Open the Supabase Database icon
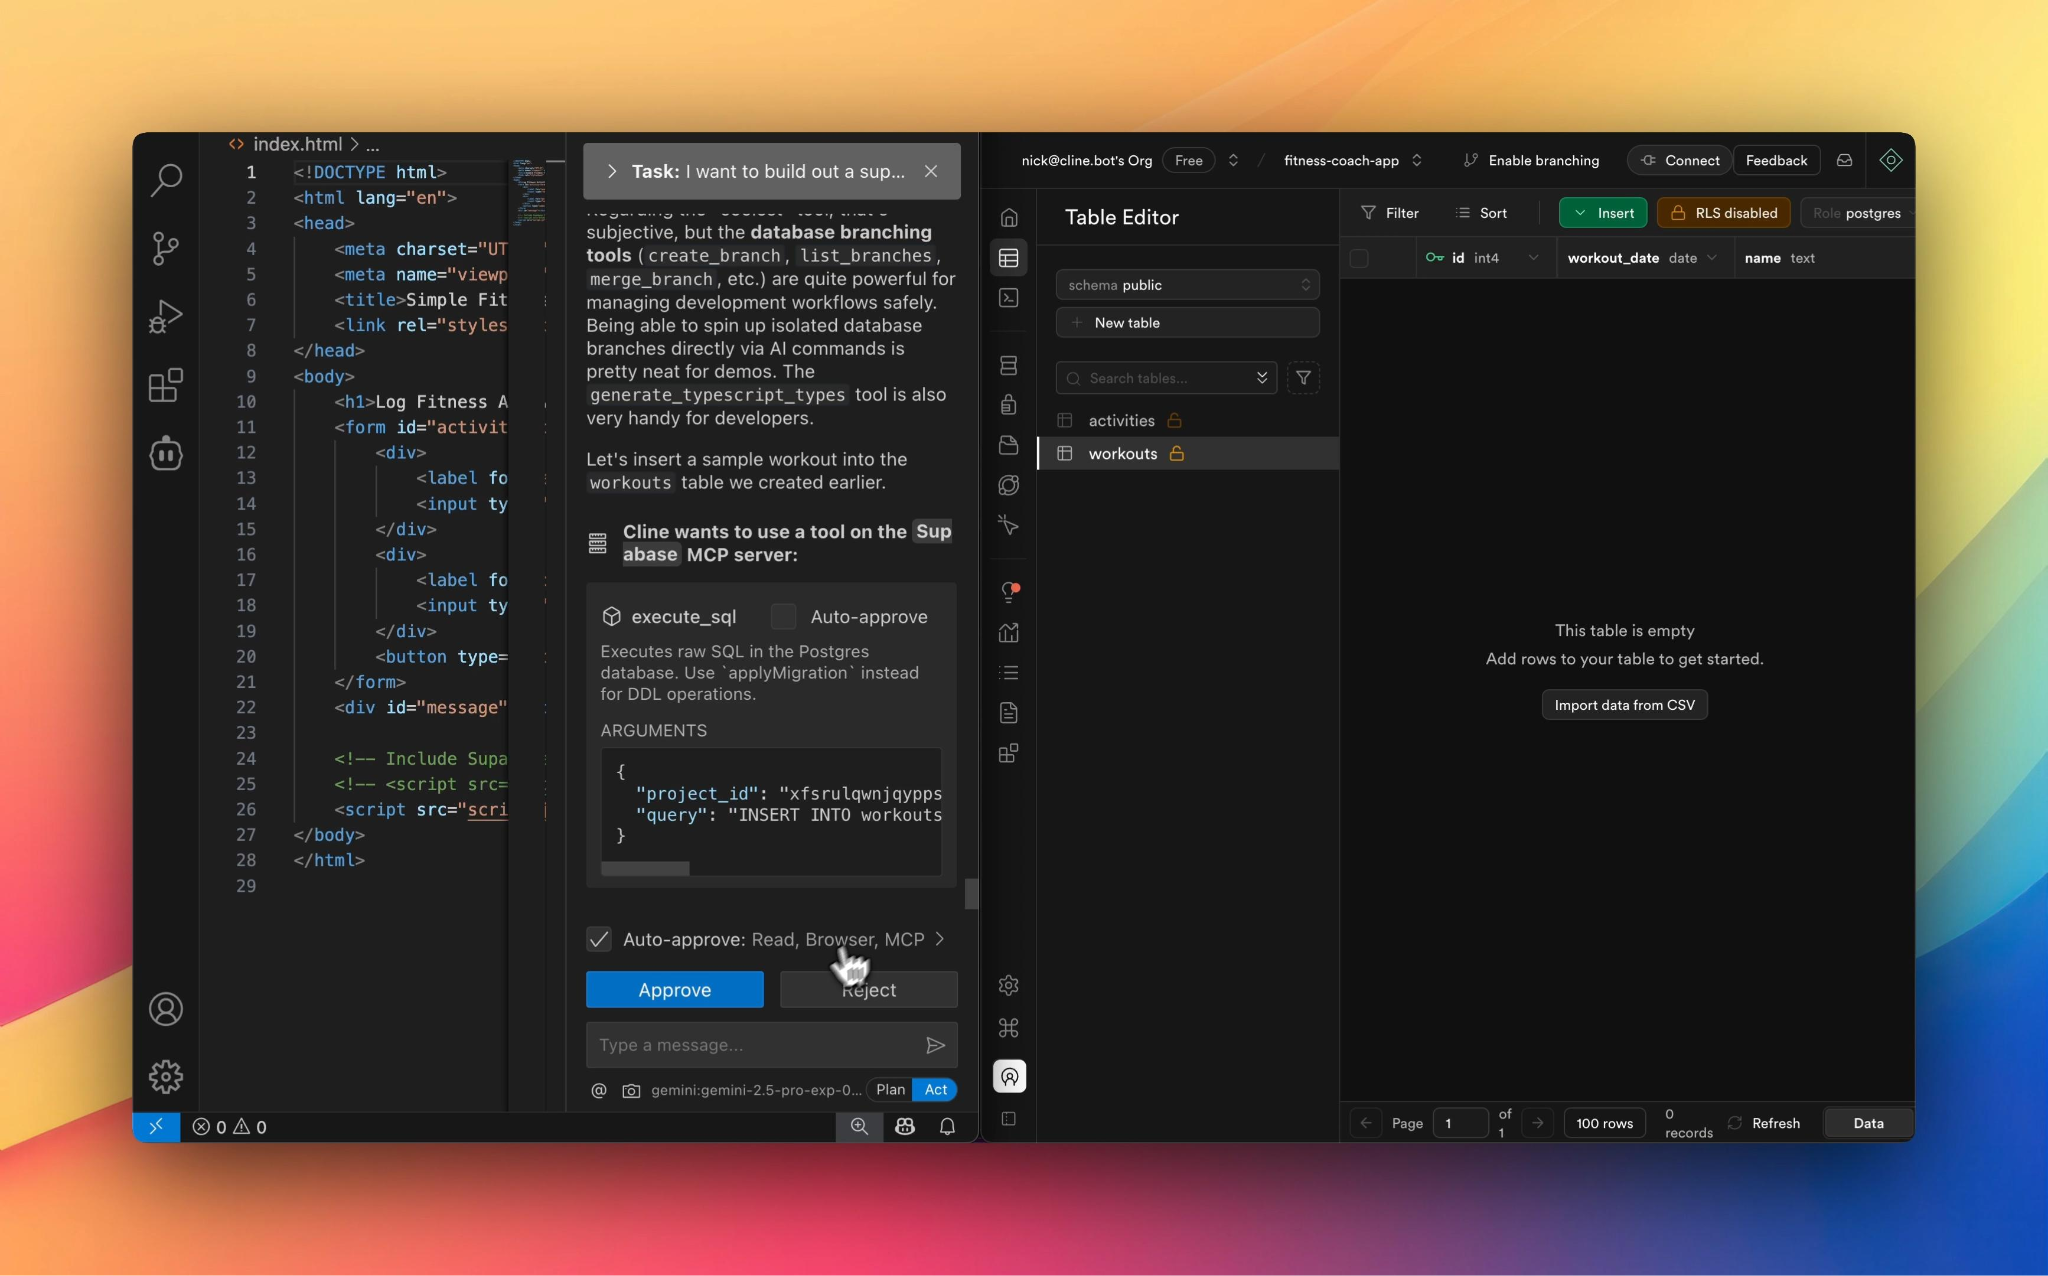The width and height of the screenshot is (2048, 1276). point(1009,365)
